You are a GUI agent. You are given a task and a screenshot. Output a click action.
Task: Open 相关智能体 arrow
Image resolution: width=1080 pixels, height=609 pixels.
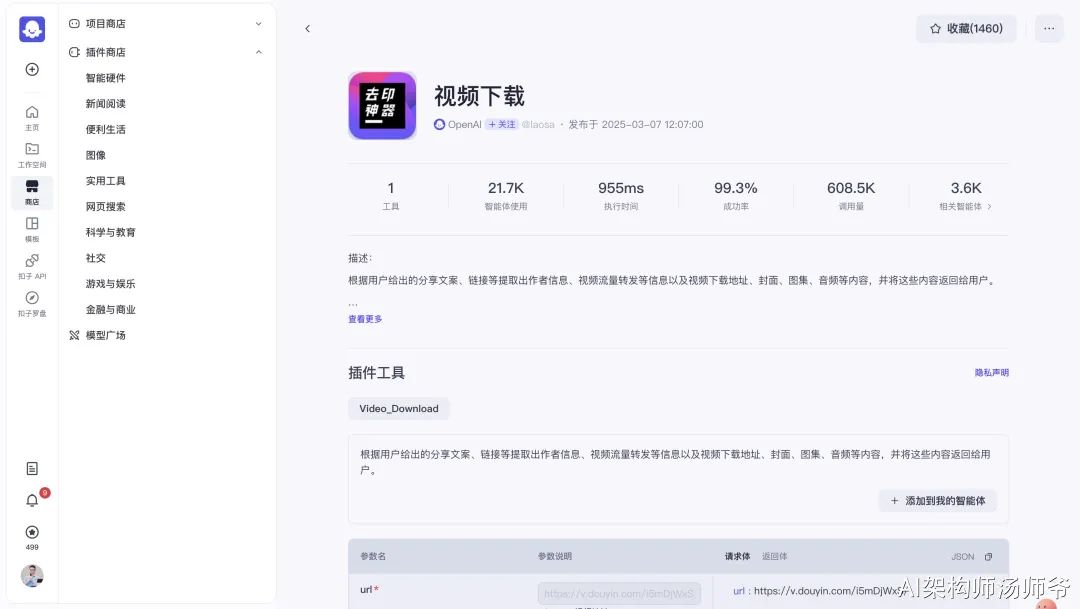click(990, 207)
